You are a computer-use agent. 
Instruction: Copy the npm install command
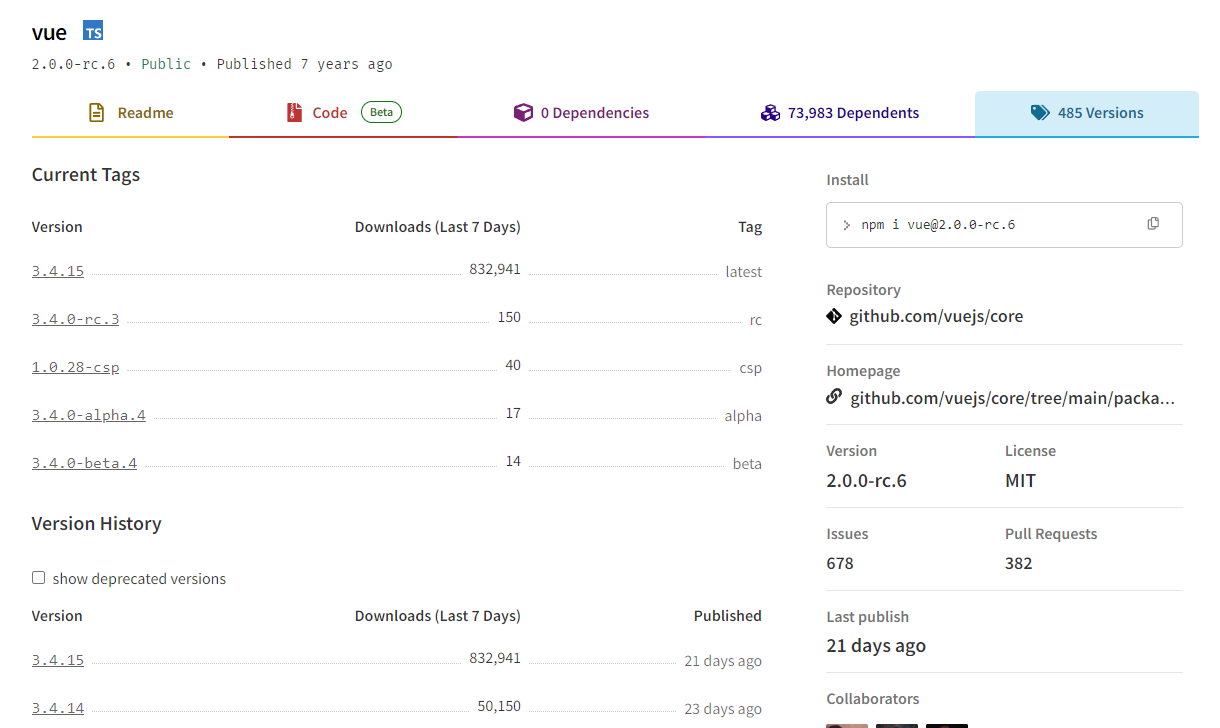(x=1153, y=224)
